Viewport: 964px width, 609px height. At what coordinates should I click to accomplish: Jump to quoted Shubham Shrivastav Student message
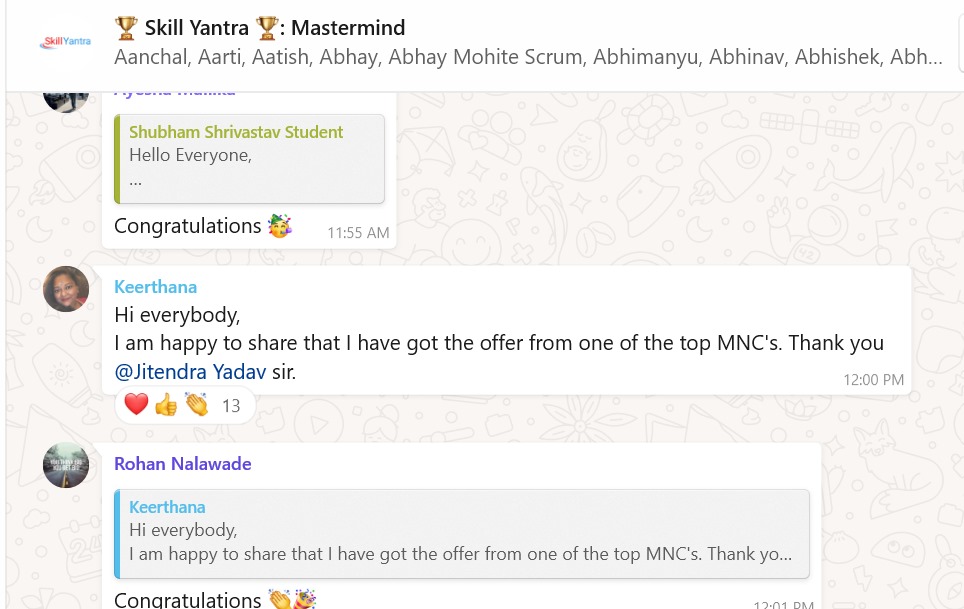coord(249,158)
